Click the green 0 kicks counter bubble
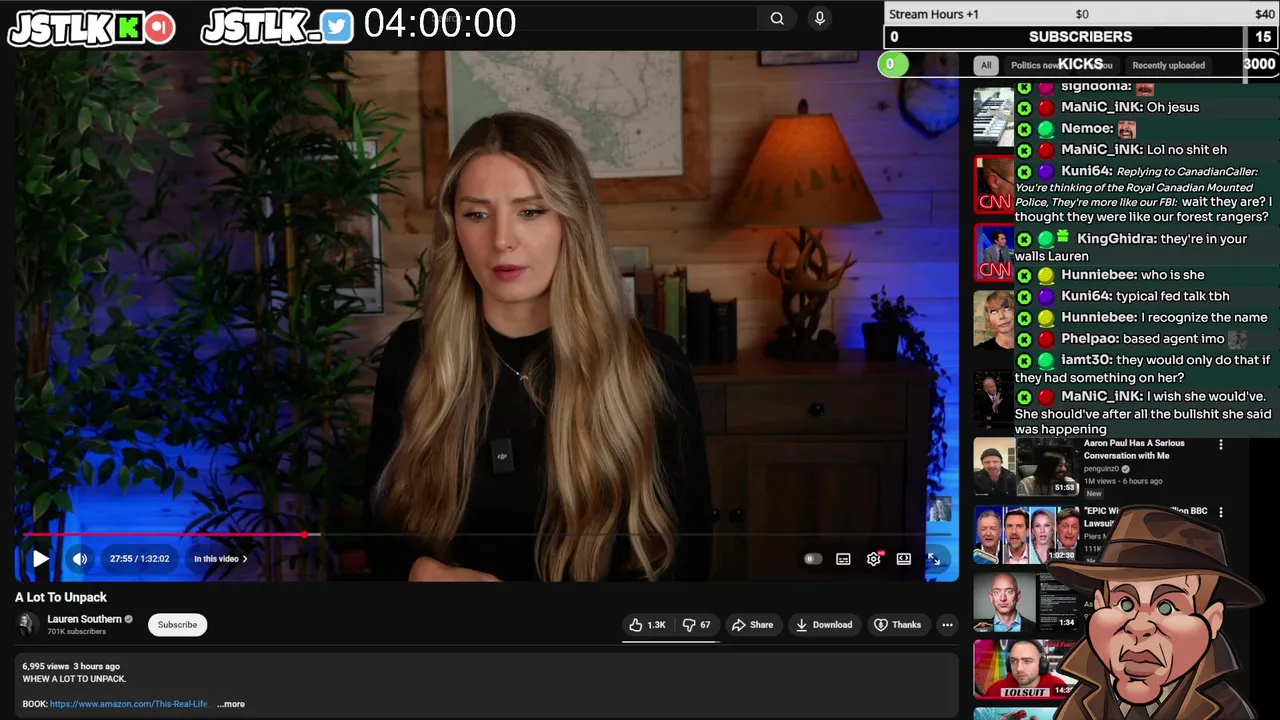Viewport: 1280px width, 720px height. [892, 64]
